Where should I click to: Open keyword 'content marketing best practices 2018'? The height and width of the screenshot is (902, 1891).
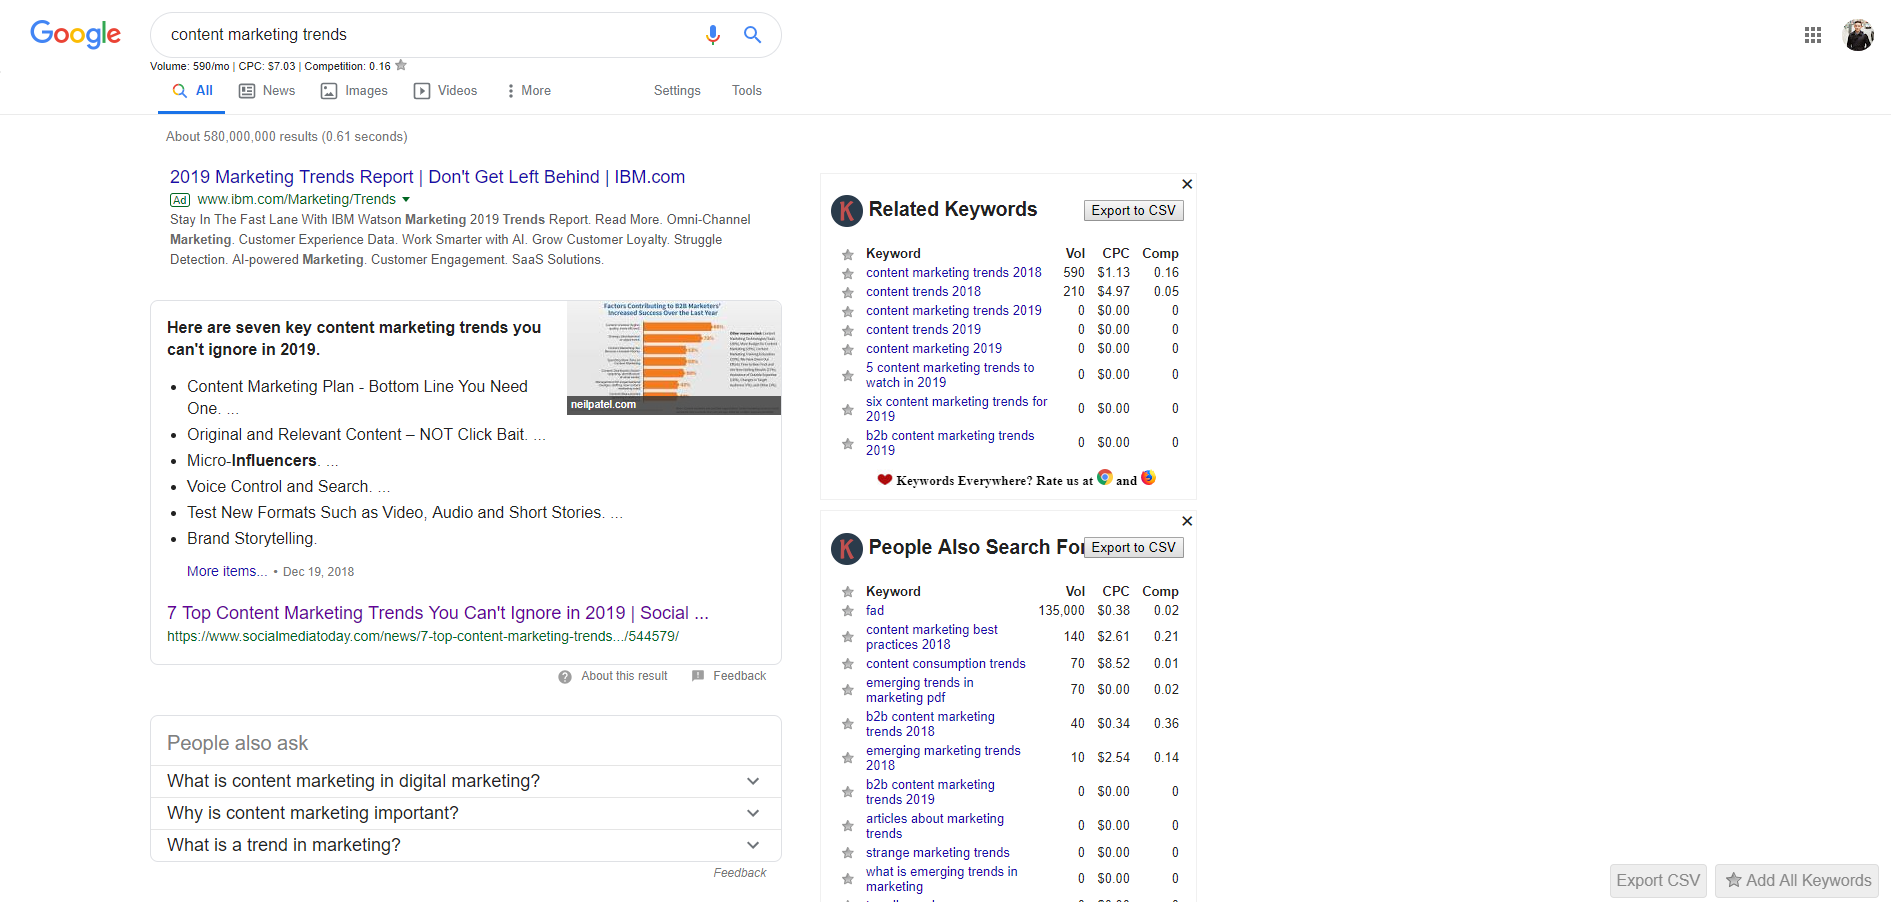click(x=932, y=637)
